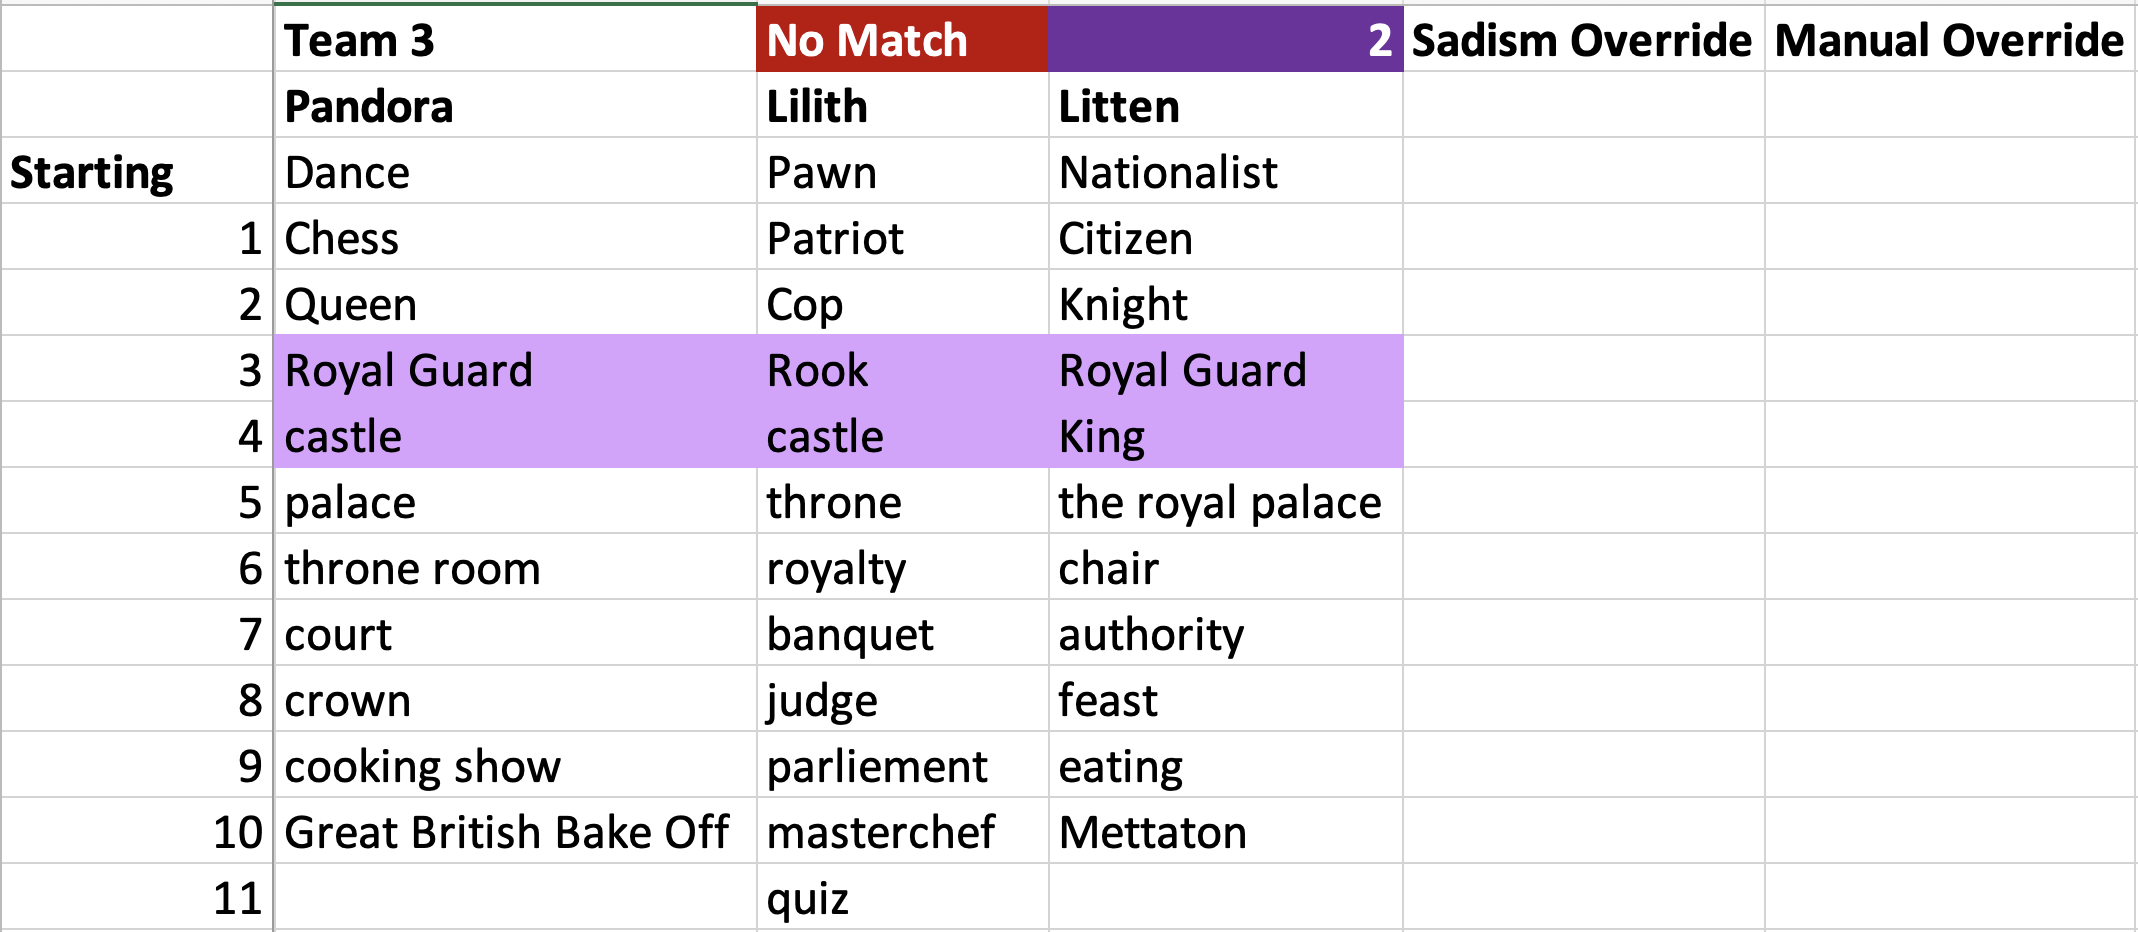
Task: Select the cell containing Nationalist
Action: pyautogui.click(x=1225, y=171)
